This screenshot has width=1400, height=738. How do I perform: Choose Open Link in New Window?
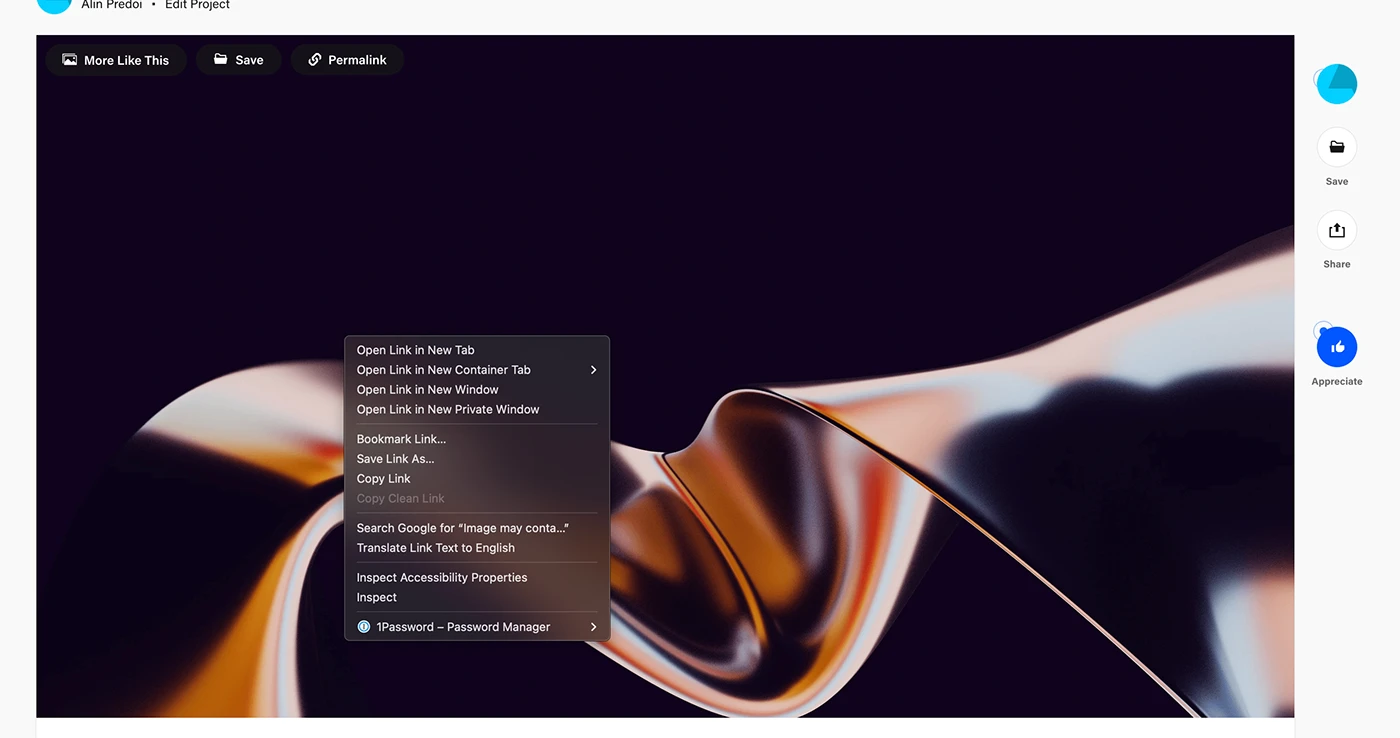[427, 390]
